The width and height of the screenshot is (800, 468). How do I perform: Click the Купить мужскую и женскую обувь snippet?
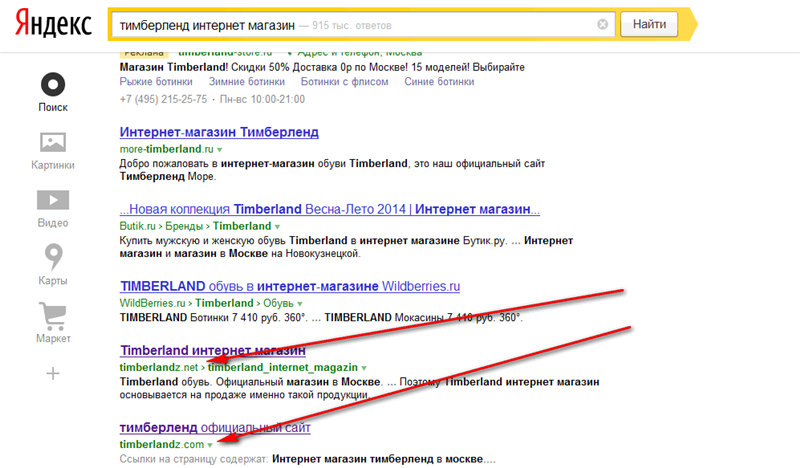click(346, 247)
